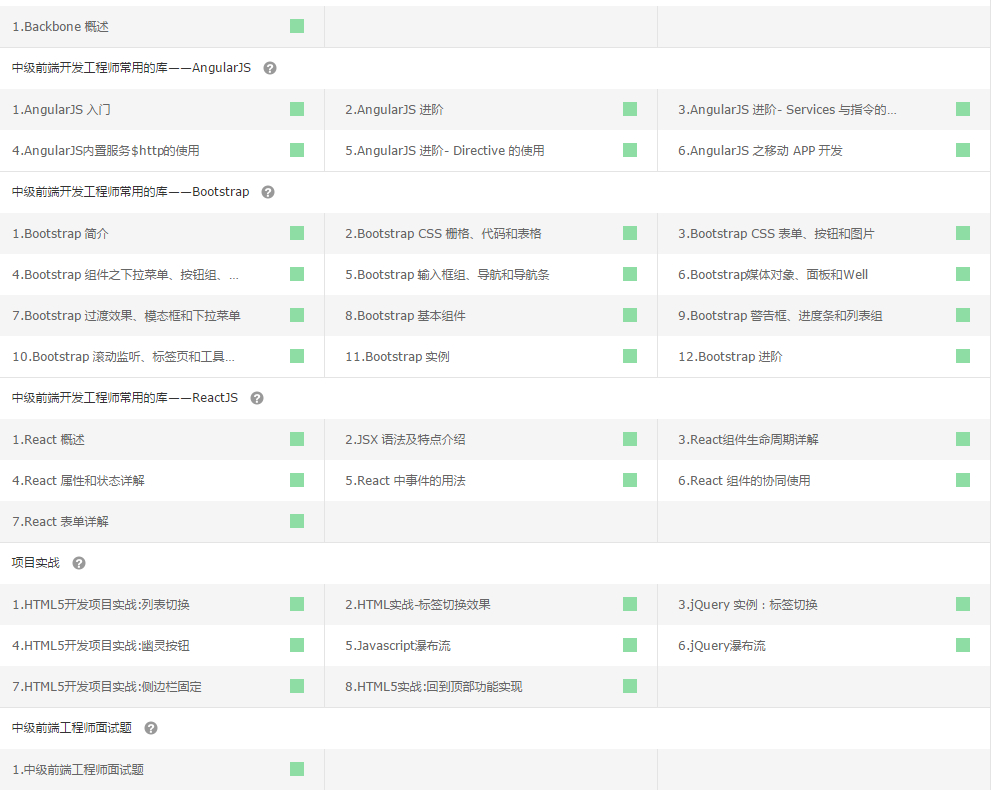Open lesson 5.Javascript瀑布流
The height and width of the screenshot is (790, 991).
pyautogui.click(x=398, y=646)
